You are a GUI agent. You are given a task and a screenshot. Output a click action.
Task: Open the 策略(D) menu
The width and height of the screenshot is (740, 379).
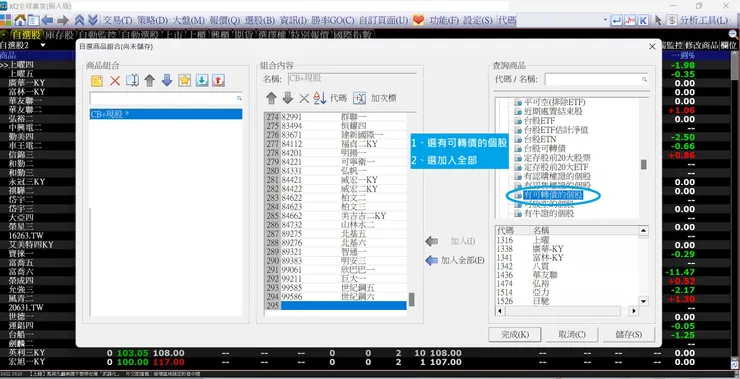152,20
